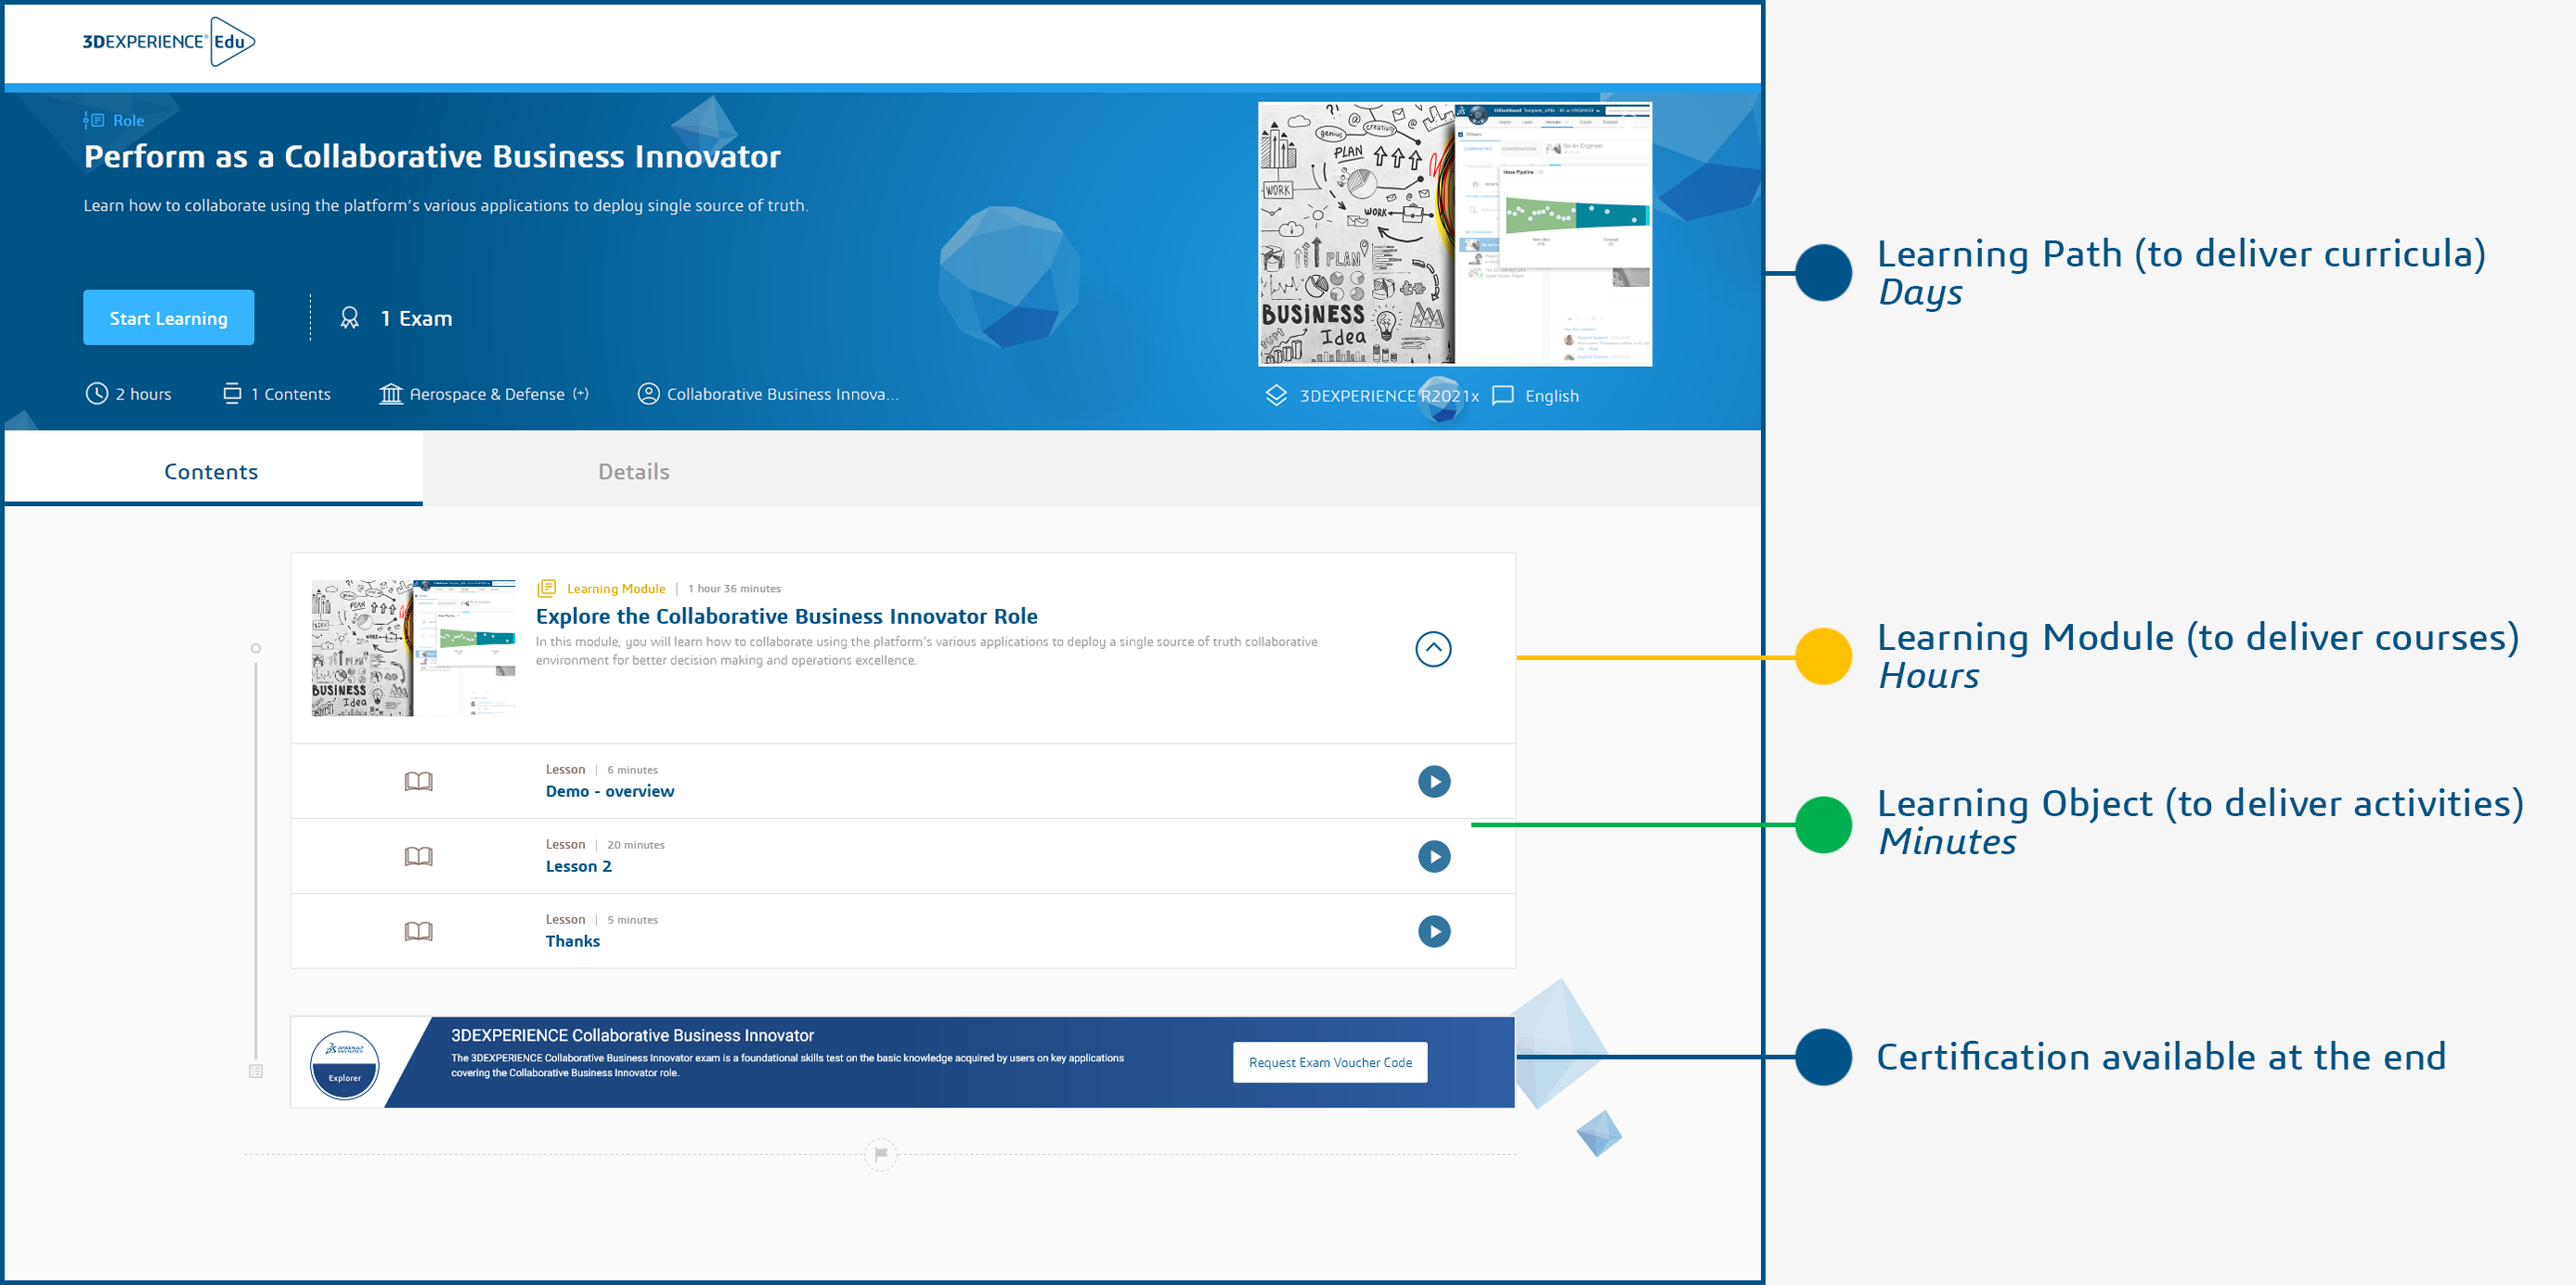Click the contents icon beside 1 Contents
Viewport: 2576px width, 1285px height.
point(232,394)
